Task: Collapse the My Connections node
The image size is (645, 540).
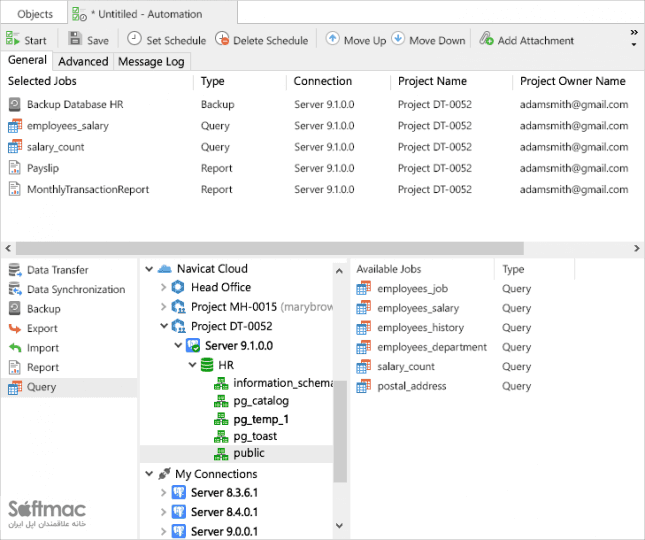Action: [149, 474]
